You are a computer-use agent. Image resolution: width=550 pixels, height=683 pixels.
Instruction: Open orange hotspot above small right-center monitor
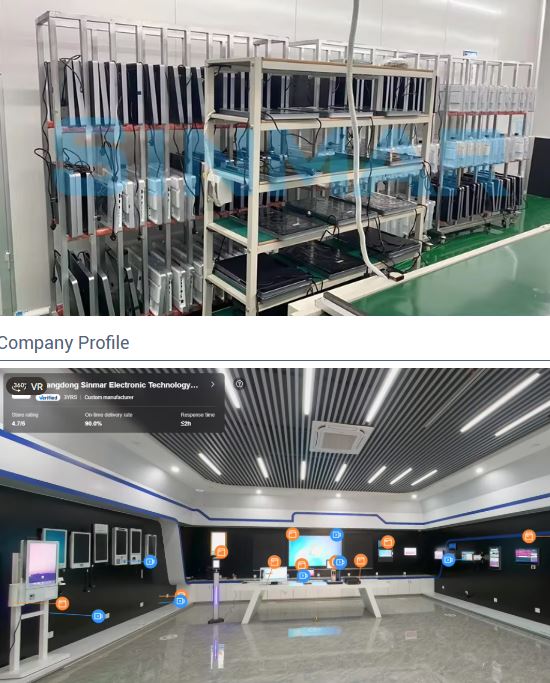[387, 542]
